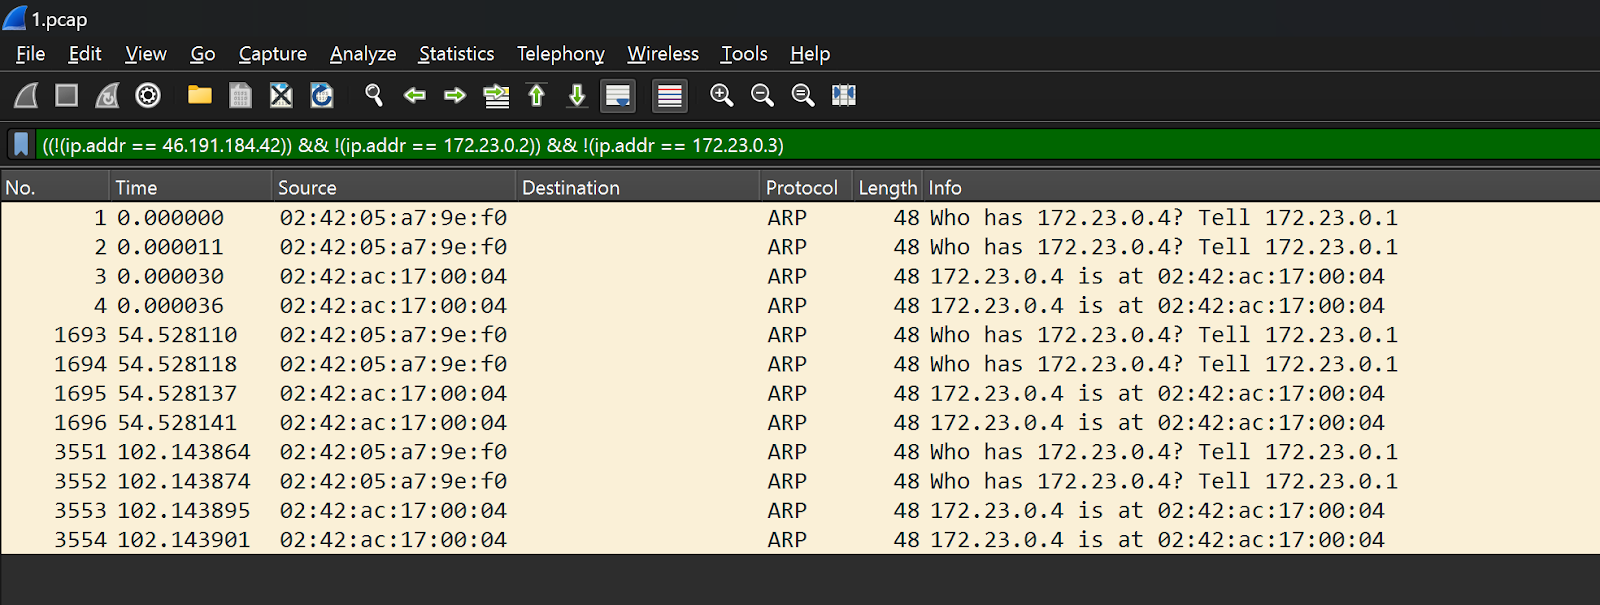Open the Analyze menu
Image resolution: width=1600 pixels, height=605 pixels.
(x=363, y=54)
